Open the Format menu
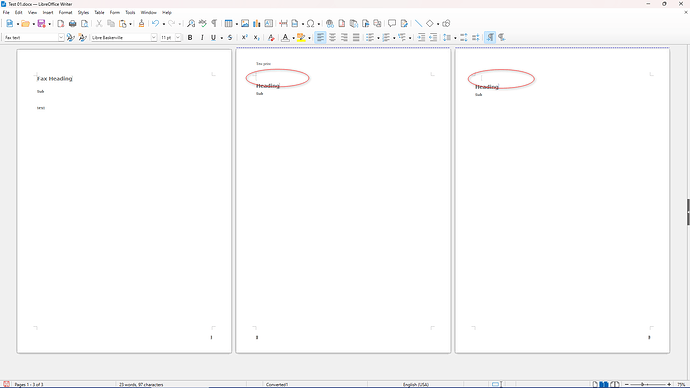The height and width of the screenshot is (388, 690). 65,13
